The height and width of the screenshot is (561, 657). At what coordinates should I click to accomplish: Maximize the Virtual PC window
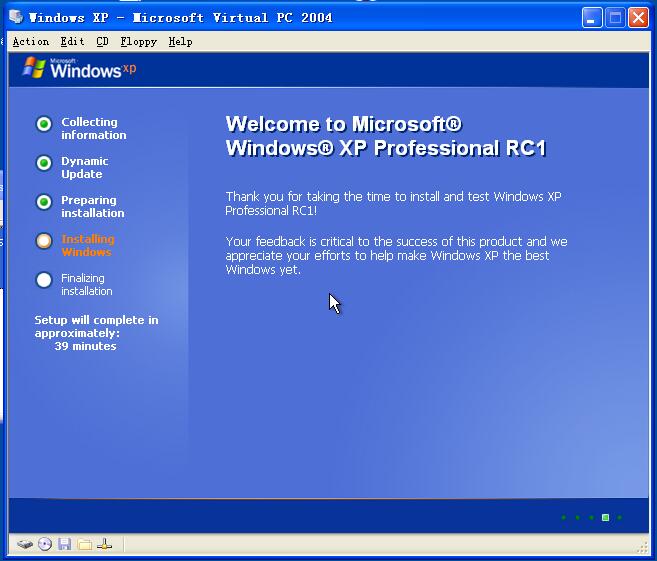click(x=615, y=18)
